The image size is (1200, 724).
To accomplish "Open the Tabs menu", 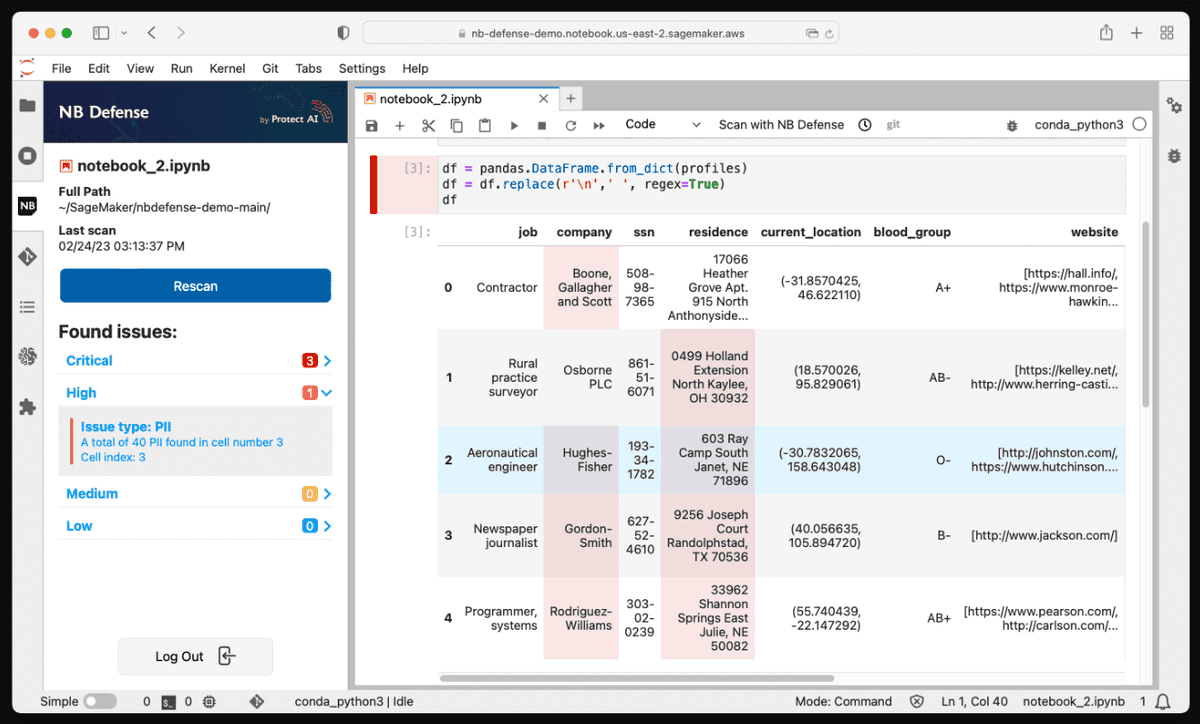I will 308,68.
